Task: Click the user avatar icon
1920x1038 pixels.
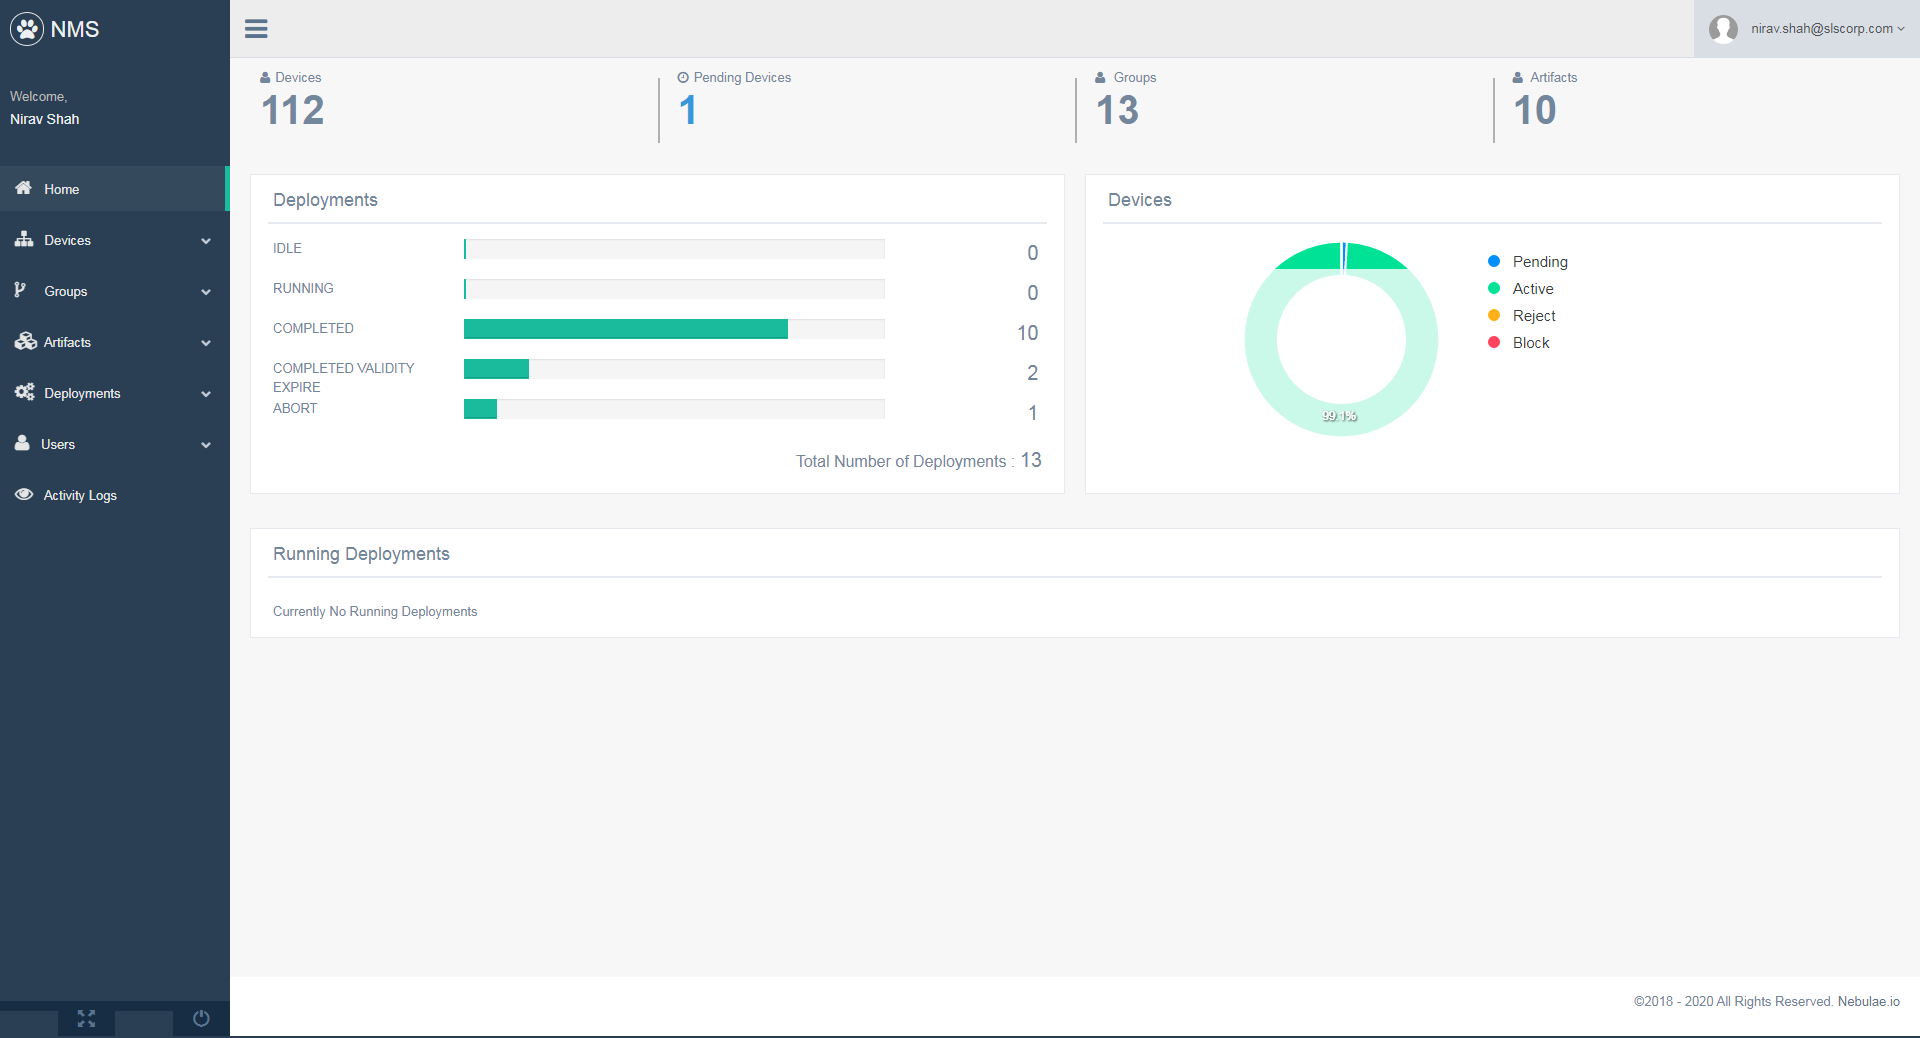Action: point(1723,29)
